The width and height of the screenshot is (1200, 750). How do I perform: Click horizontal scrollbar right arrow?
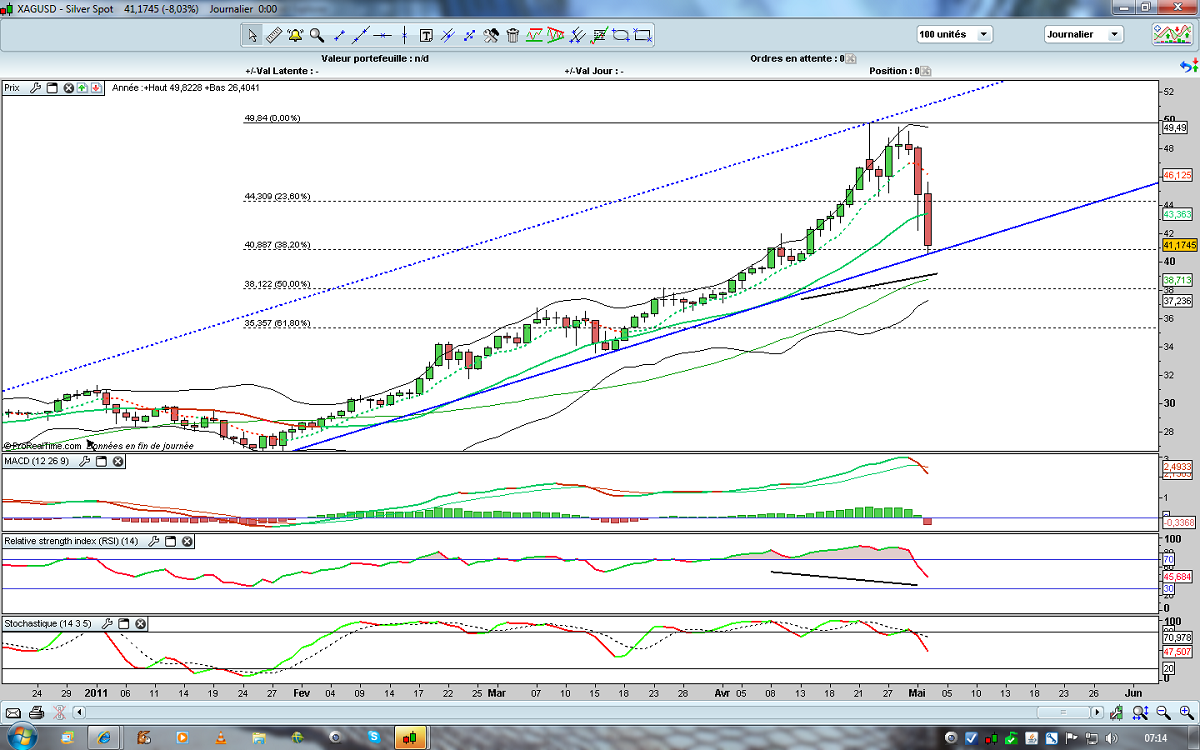pyautogui.click(x=1097, y=712)
